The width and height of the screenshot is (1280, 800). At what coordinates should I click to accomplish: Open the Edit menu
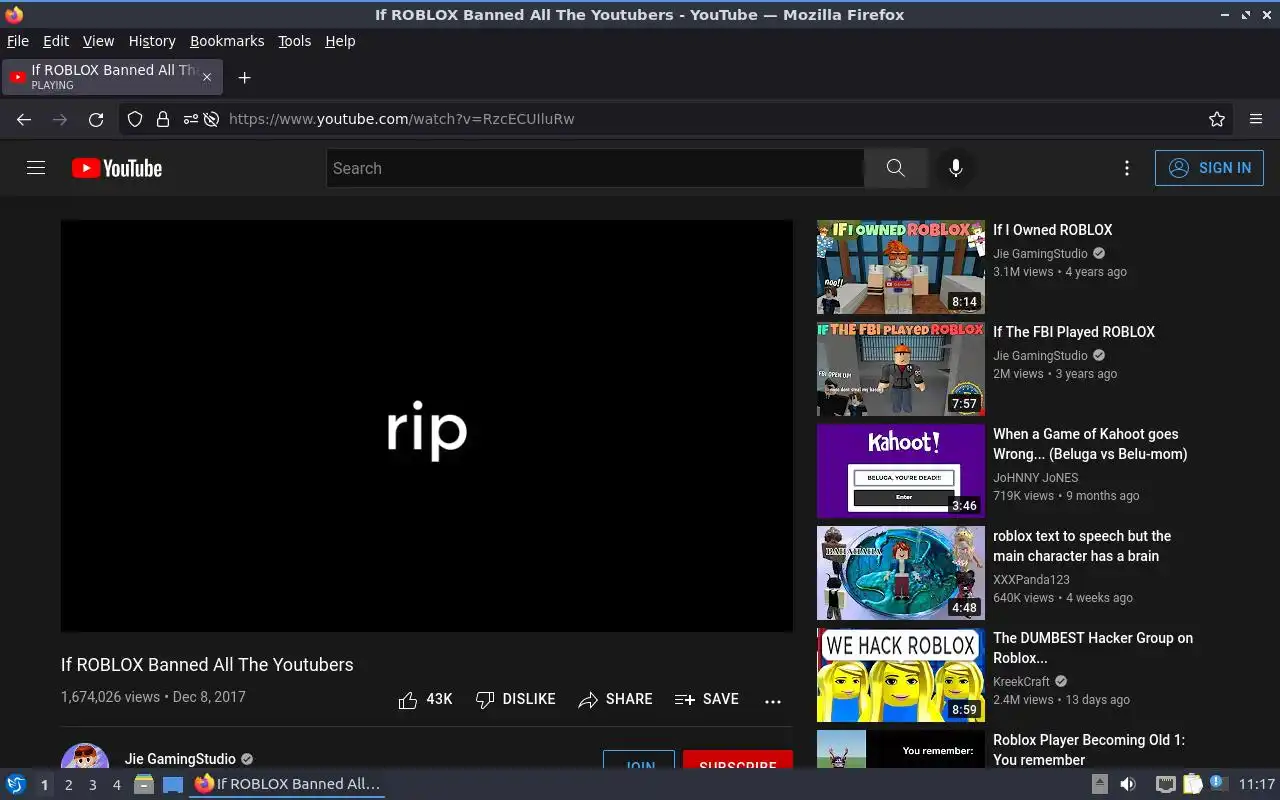pyautogui.click(x=56, y=41)
